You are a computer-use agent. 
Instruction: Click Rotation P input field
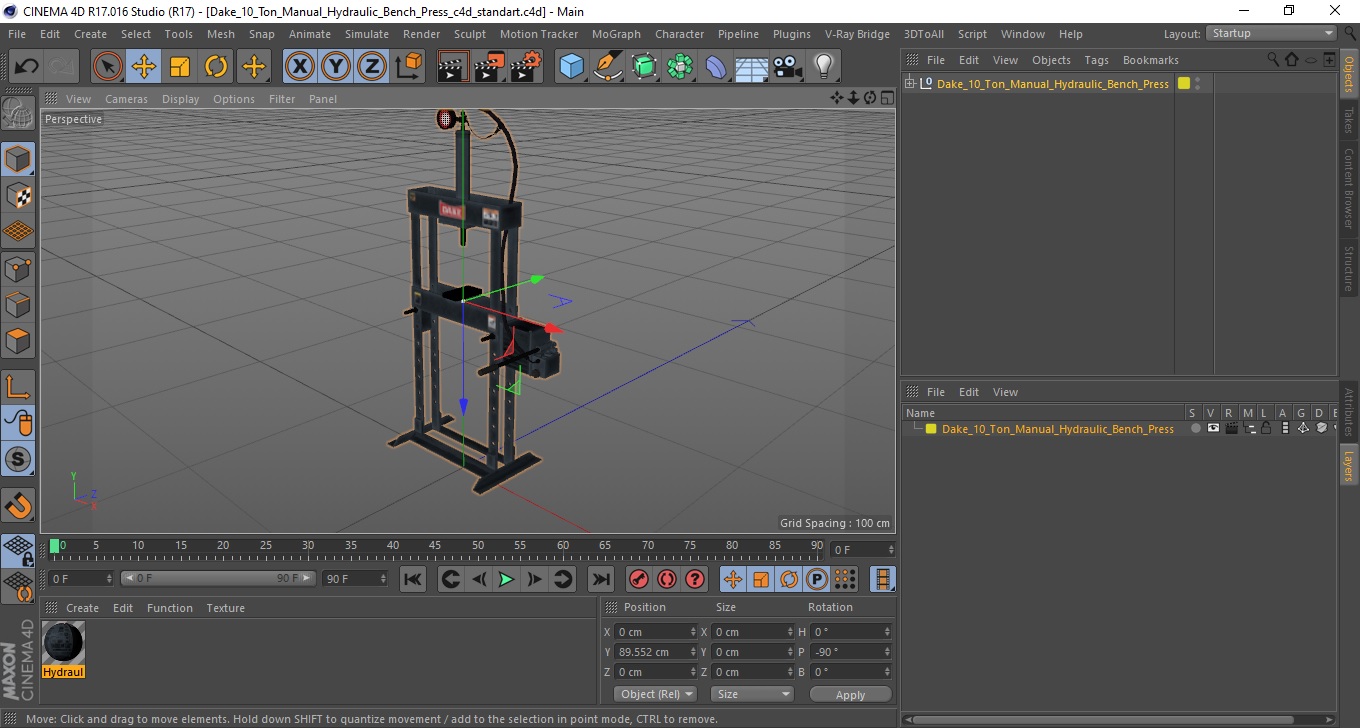point(850,652)
